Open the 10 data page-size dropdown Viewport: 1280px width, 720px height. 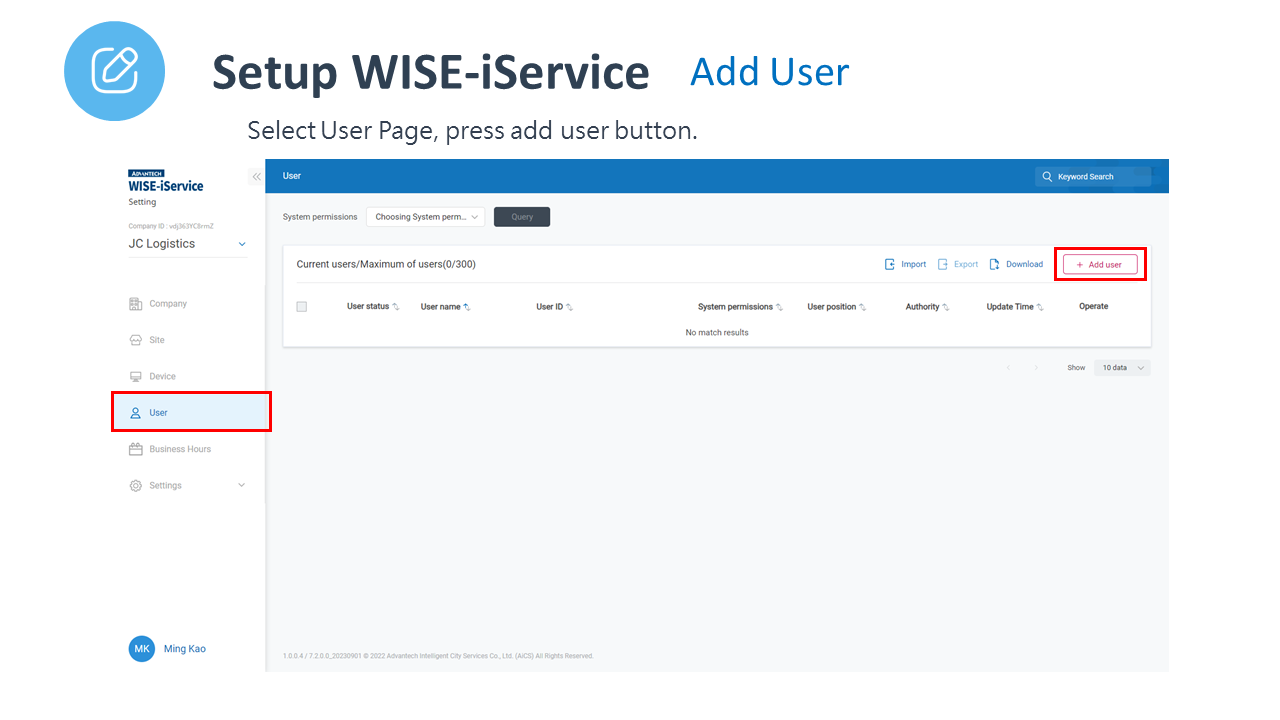1122,368
